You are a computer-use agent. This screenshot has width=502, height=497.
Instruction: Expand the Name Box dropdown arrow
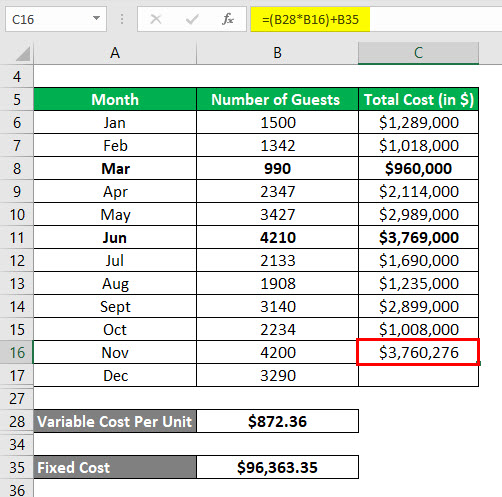coord(96,18)
